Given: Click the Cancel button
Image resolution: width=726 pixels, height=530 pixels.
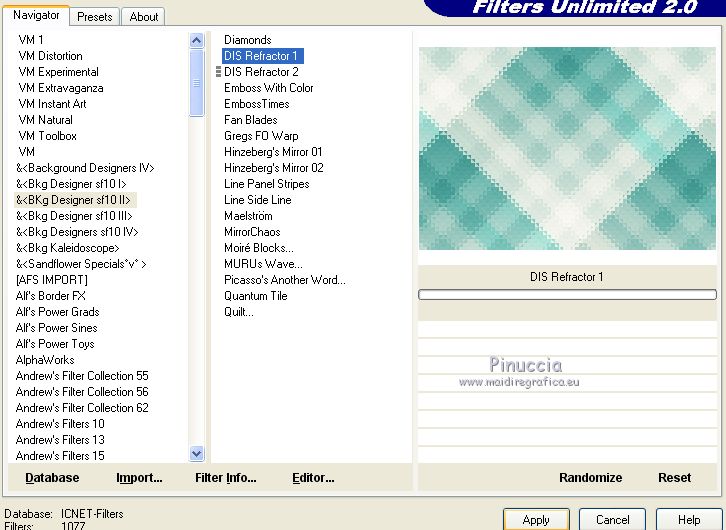Looking at the screenshot, I should (612, 520).
